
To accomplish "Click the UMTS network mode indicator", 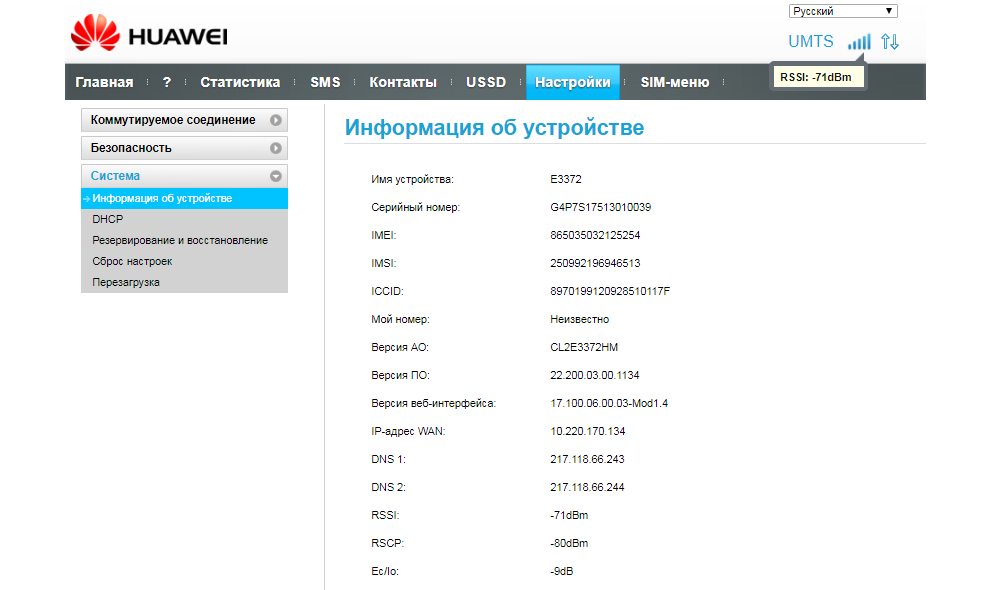I will (x=812, y=42).
